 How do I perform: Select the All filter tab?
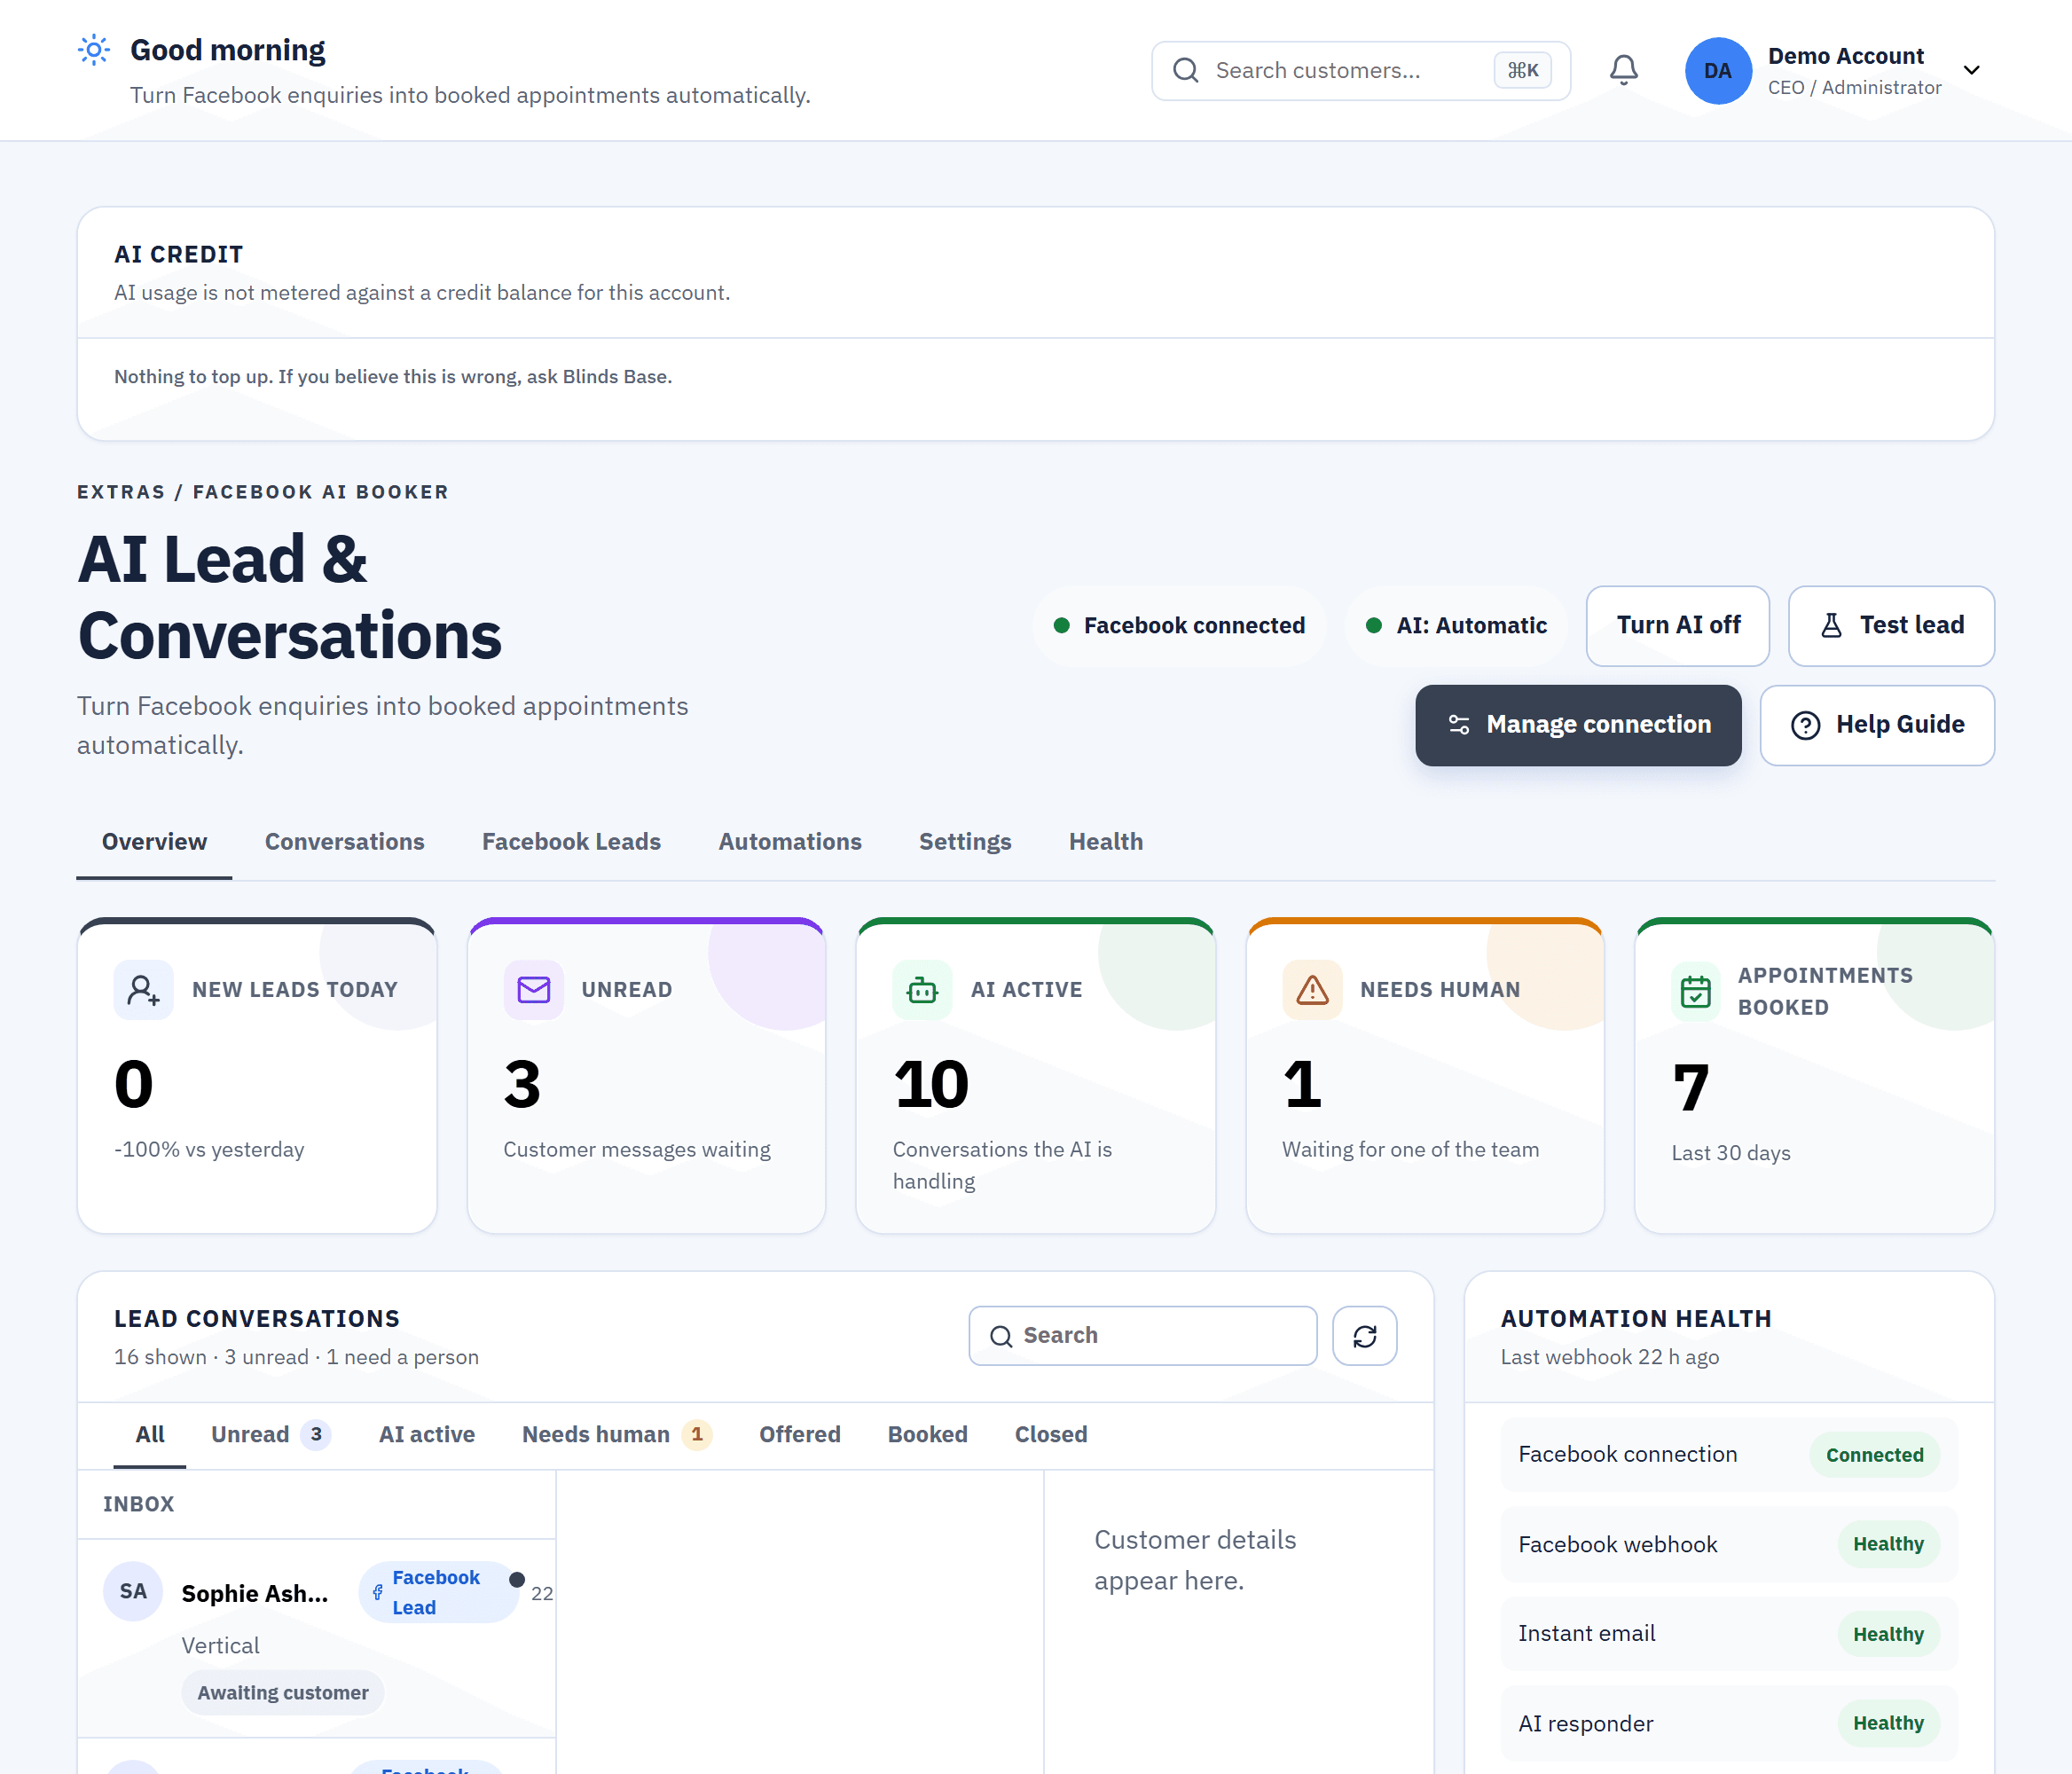point(150,1435)
